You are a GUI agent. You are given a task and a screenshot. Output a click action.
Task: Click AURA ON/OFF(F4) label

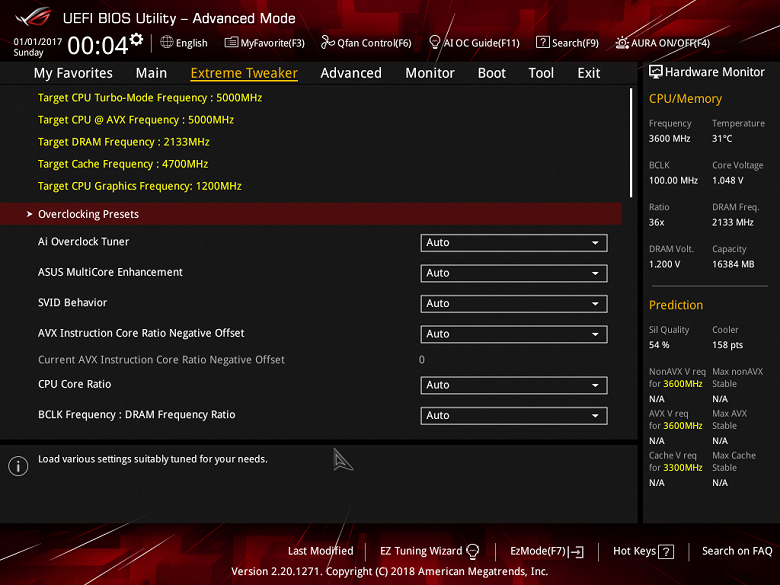(x=671, y=43)
